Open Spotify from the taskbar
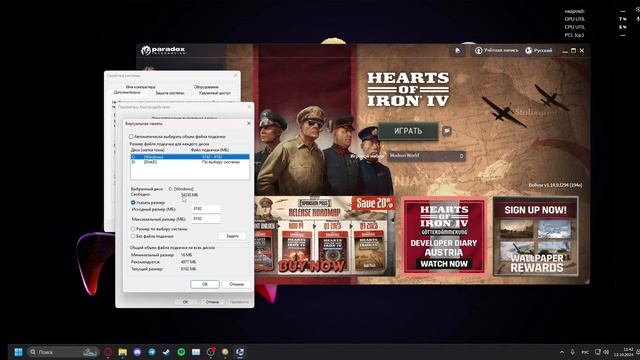 tap(181, 352)
